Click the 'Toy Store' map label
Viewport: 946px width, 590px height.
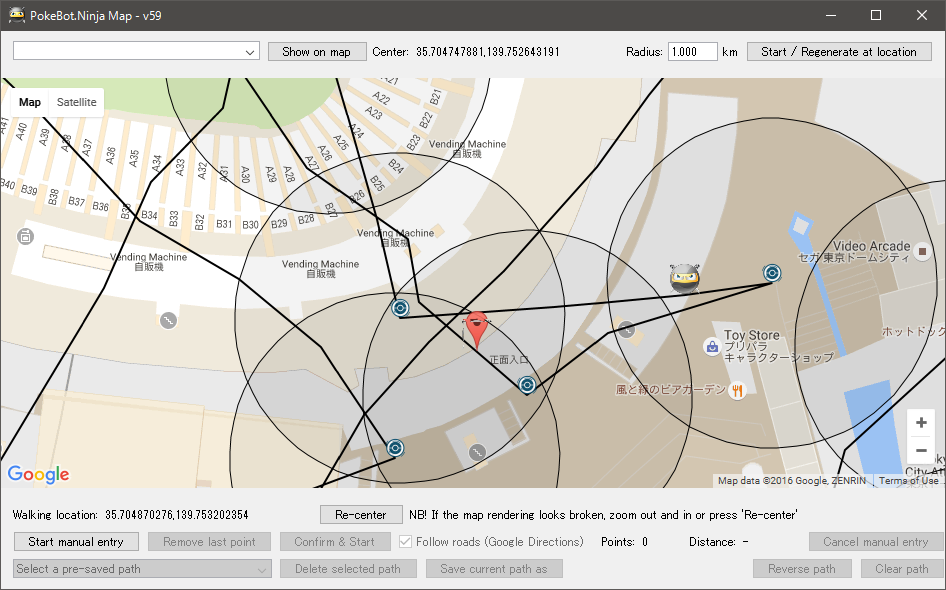(x=752, y=335)
